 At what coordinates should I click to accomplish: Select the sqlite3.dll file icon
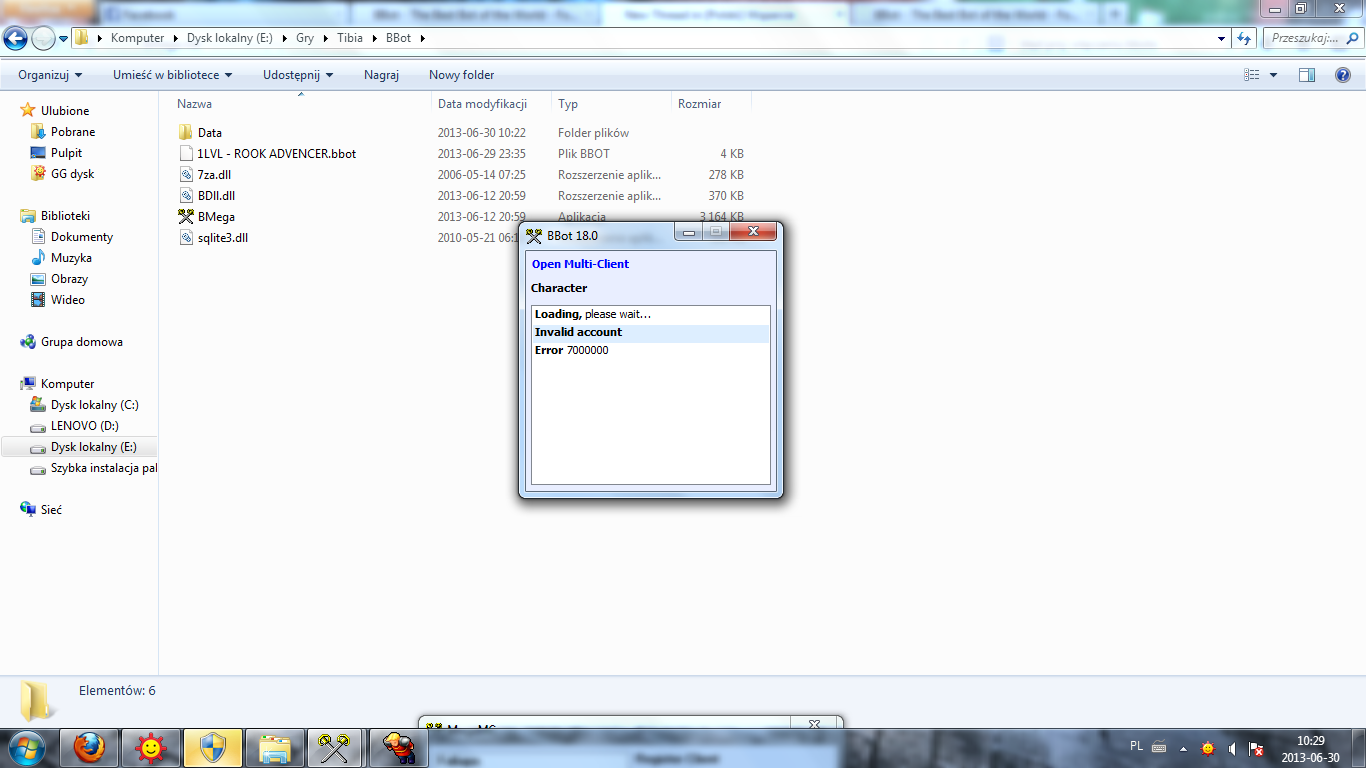[186, 238]
